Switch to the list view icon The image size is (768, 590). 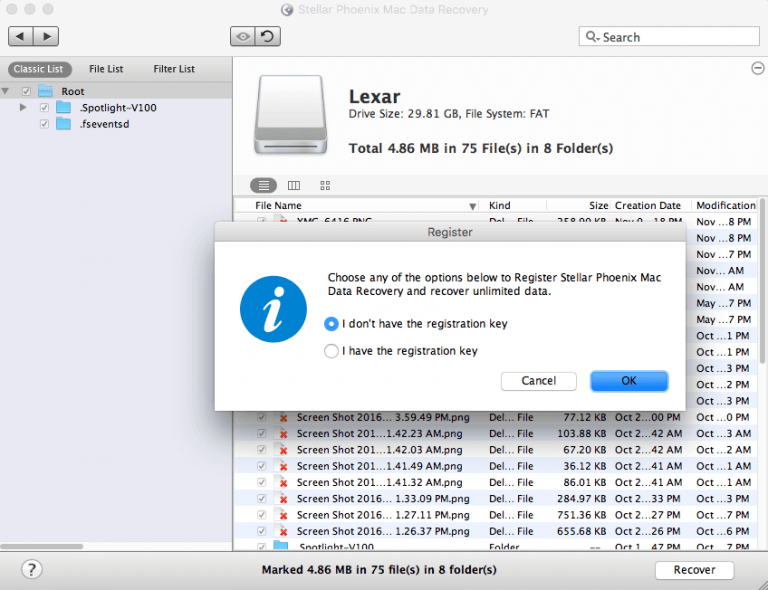click(x=264, y=185)
